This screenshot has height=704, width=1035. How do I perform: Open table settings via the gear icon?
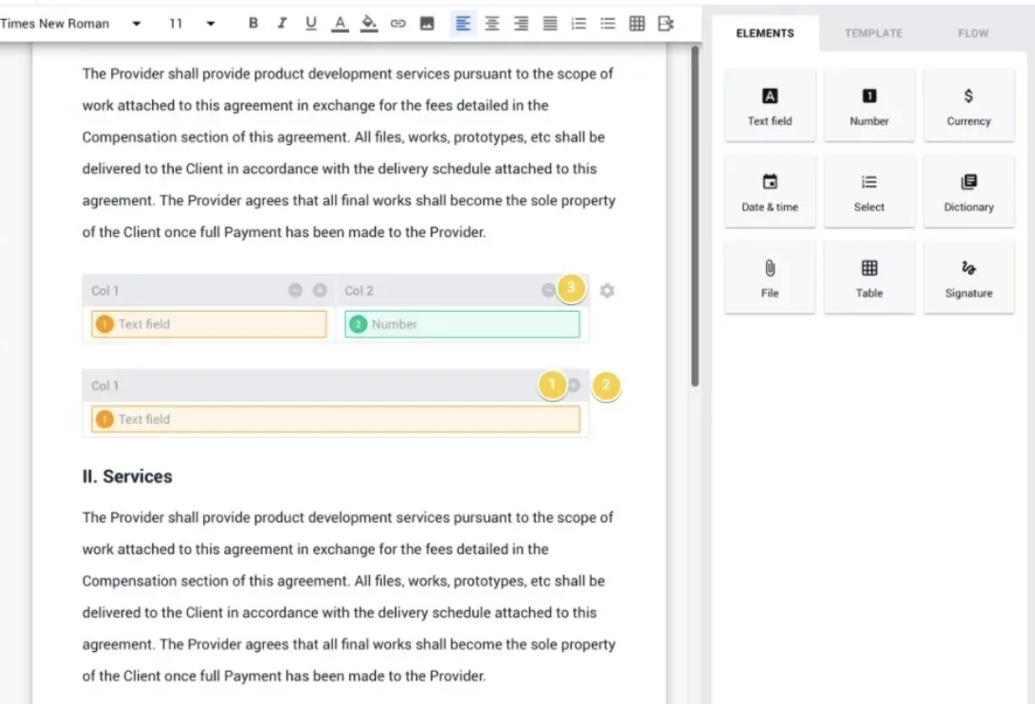pyautogui.click(x=607, y=291)
